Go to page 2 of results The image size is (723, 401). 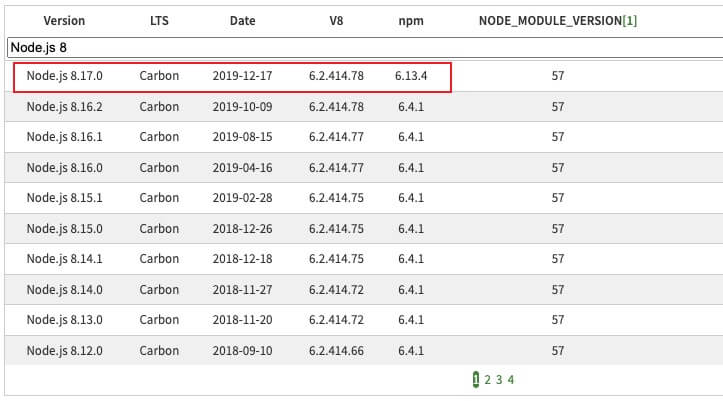click(487, 380)
